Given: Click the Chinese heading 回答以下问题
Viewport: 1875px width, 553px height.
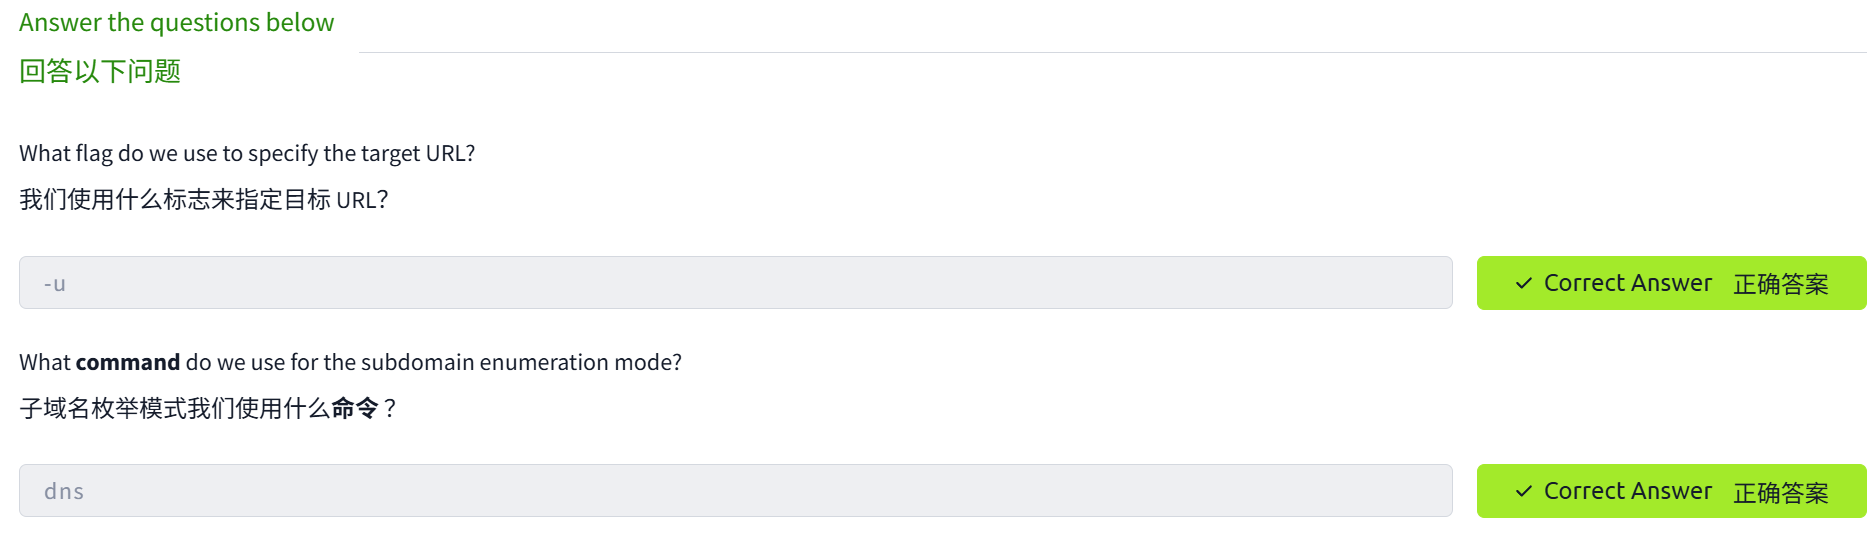Looking at the screenshot, I should 100,72.
